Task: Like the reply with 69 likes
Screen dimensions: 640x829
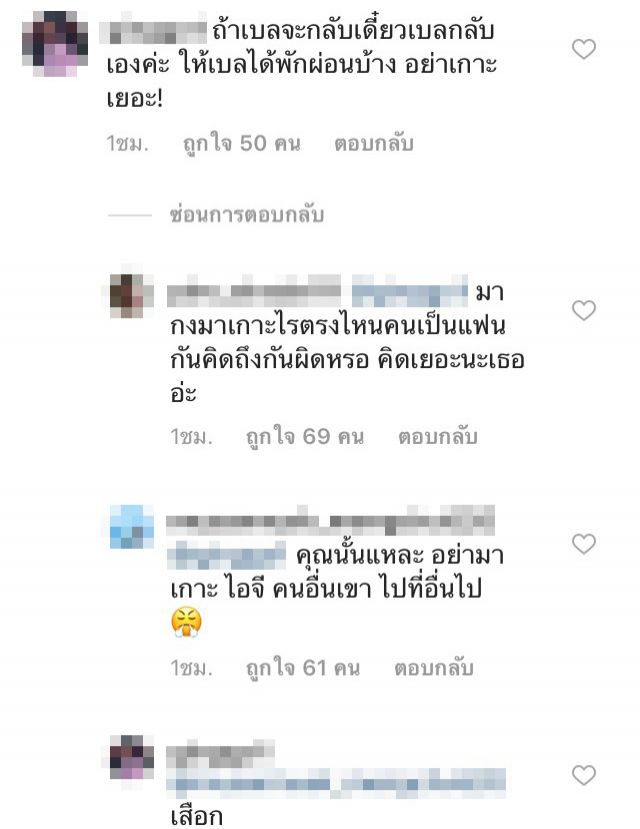Action: click(x=583, y=310)
